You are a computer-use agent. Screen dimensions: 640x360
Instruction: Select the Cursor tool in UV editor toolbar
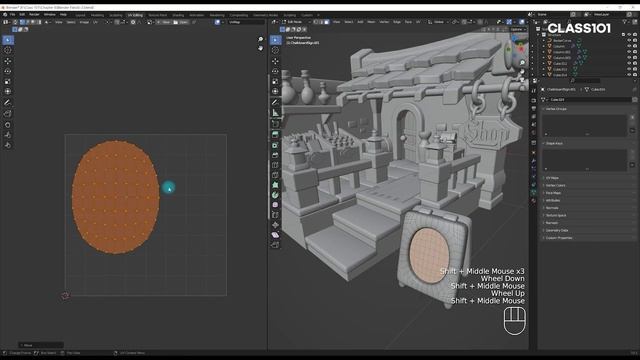point(8,50)
